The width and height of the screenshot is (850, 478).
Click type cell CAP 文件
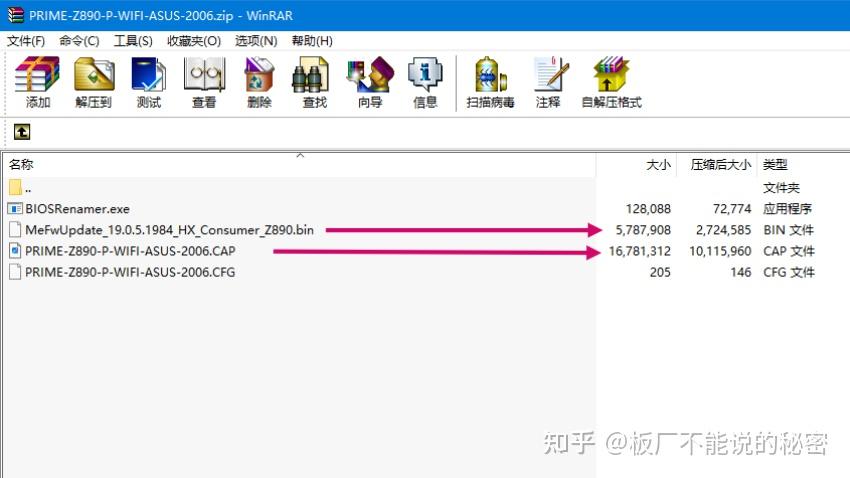point(789,251)
